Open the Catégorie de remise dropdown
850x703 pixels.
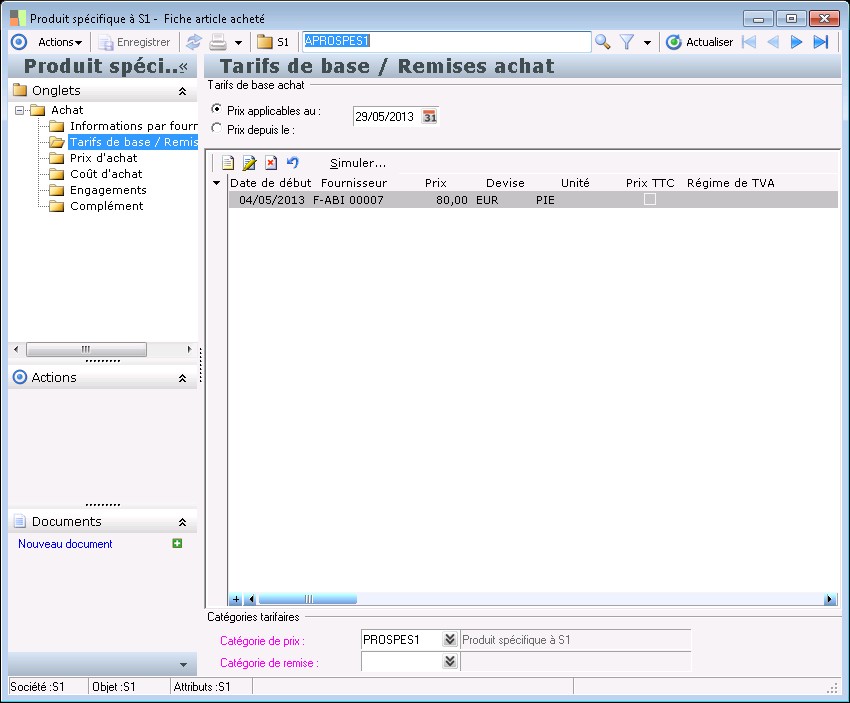point(450,662)
